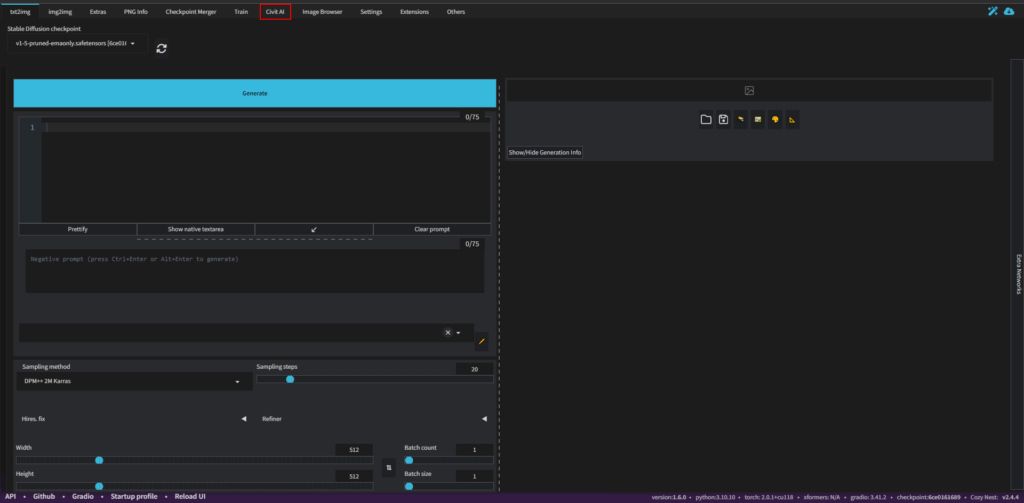
Task: Send image to extras ruler icon
Action: click(x=792, y=120)
